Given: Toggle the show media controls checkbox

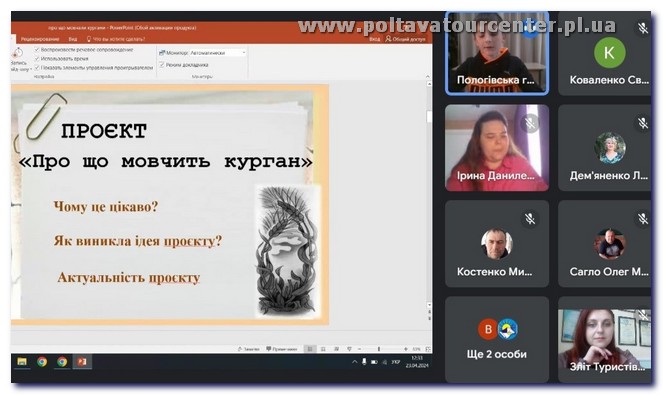Looking at the screenshot, I should (x=37, y=68).
